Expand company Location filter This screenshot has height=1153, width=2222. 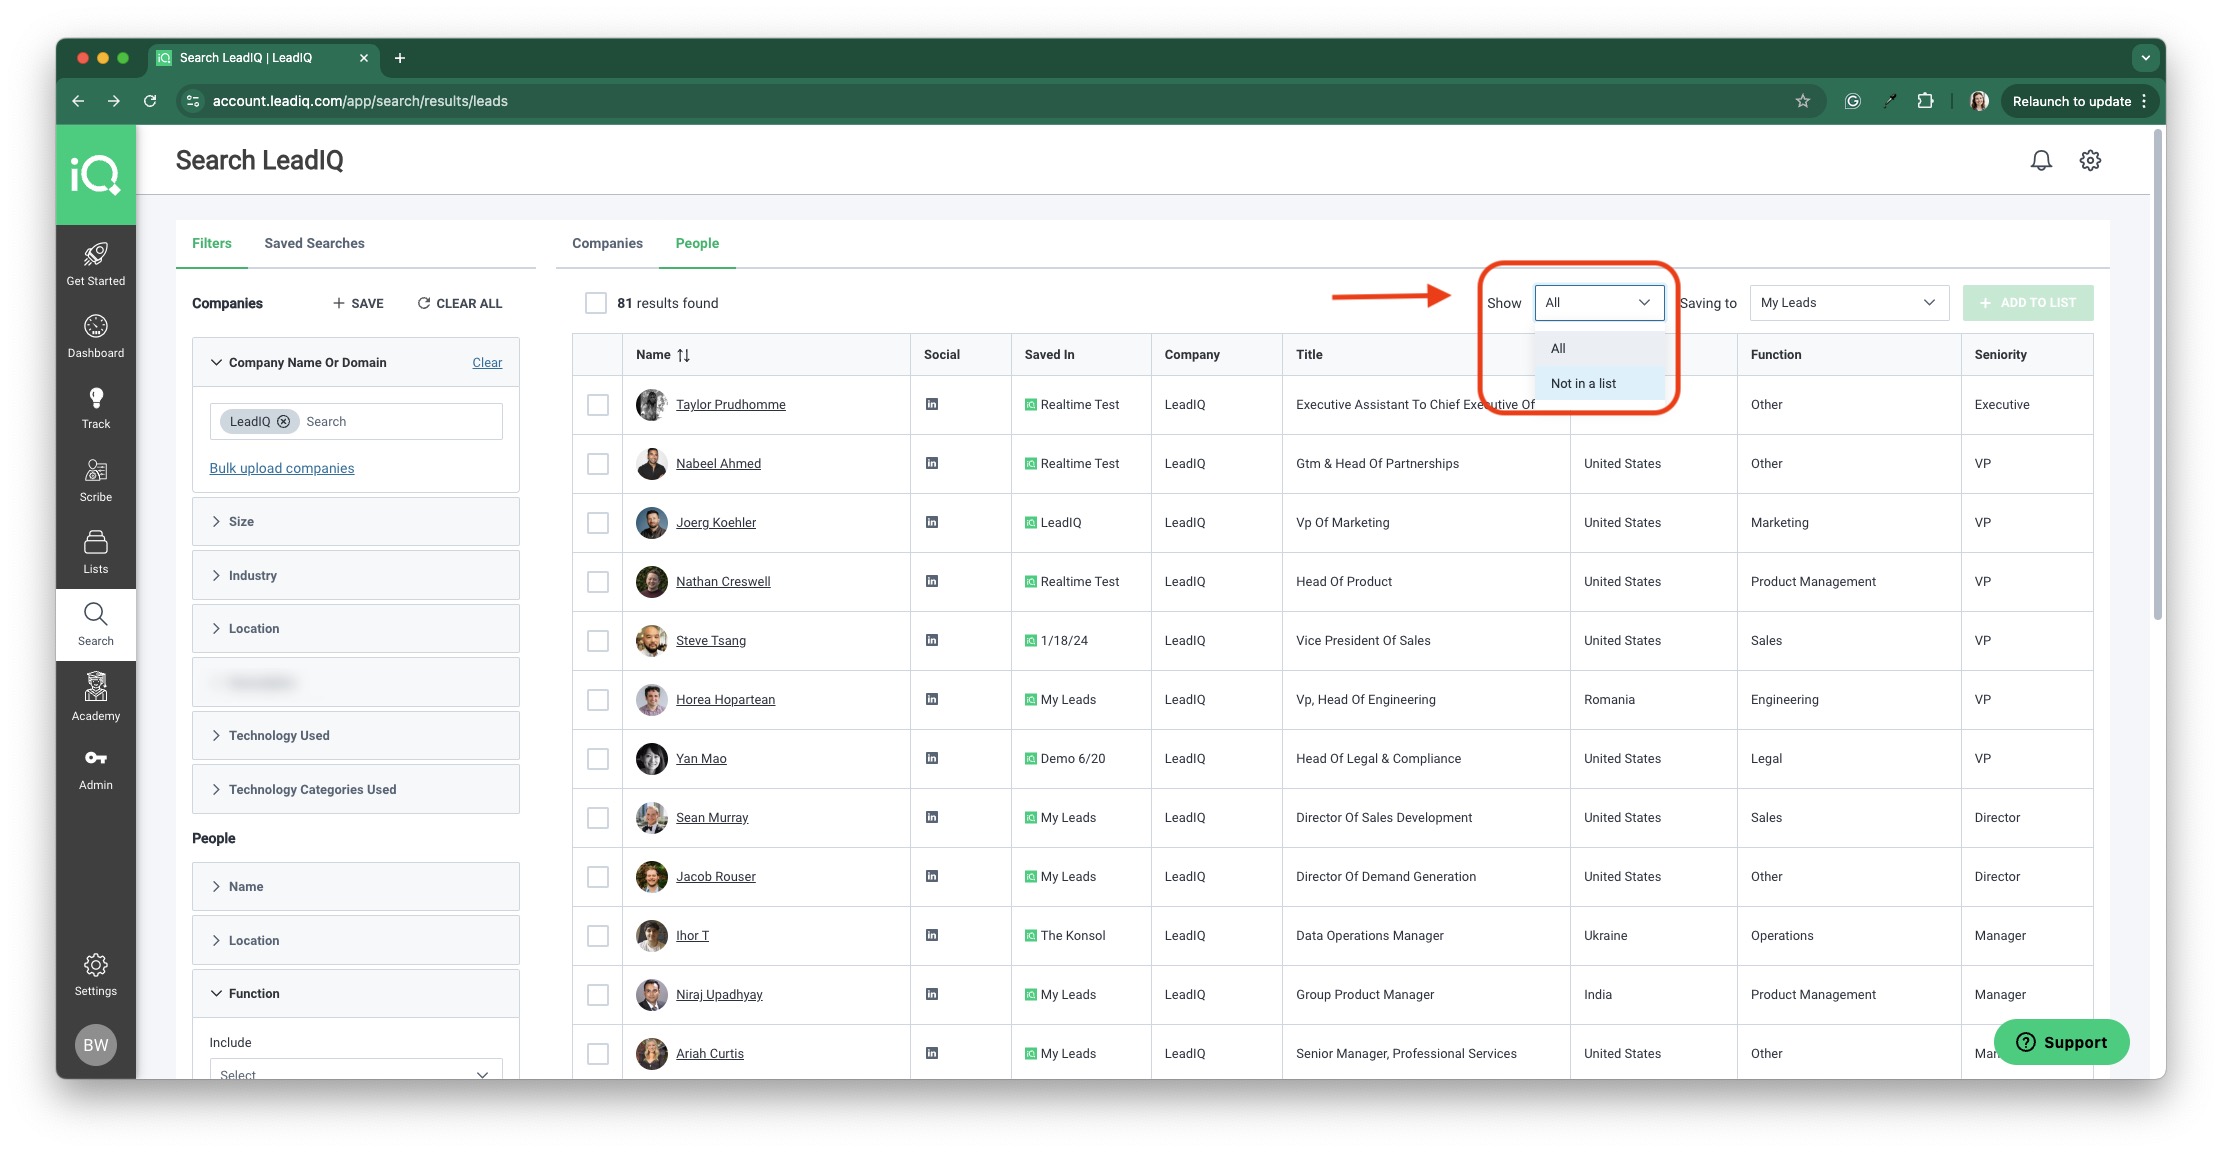coord(356,629)
